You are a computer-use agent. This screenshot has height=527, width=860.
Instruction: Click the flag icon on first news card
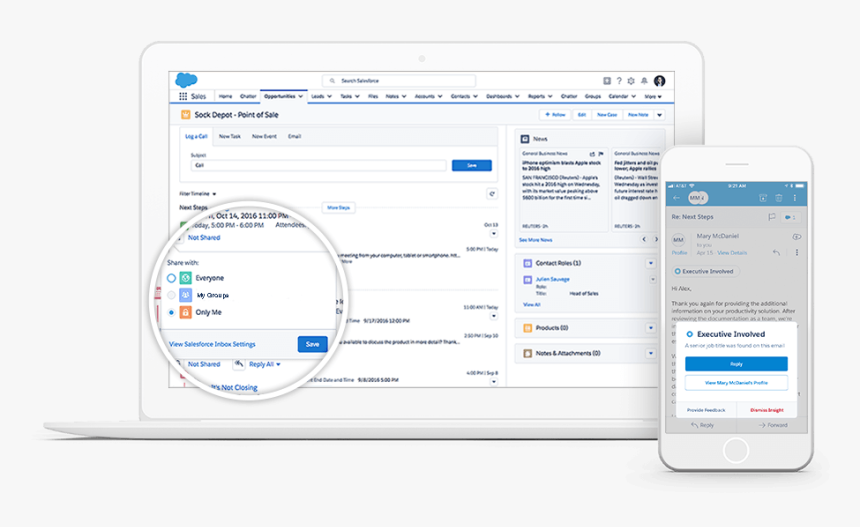coord(601,154)
